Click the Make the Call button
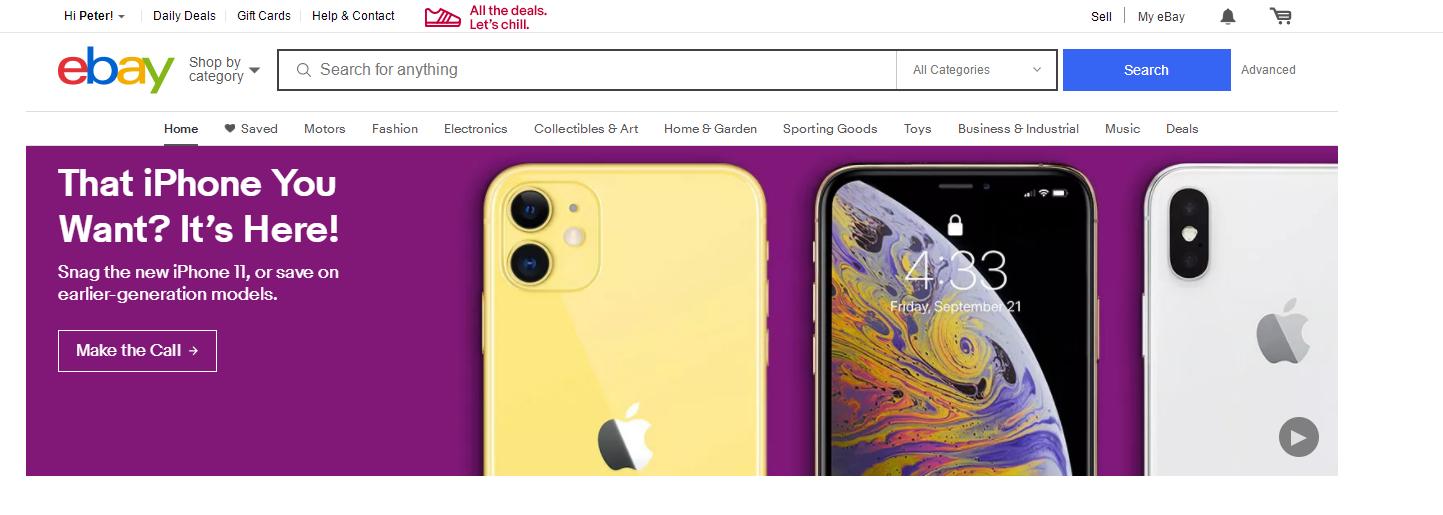The width and height of the screenshot is (1443, 515). tap(137, 351)
